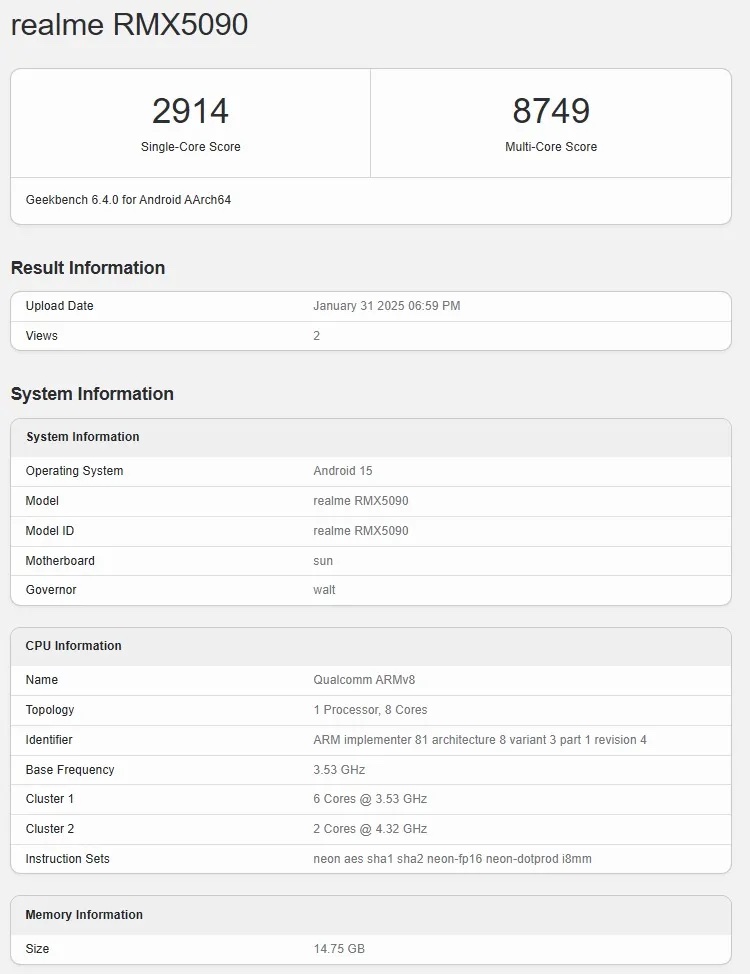Click the Geekbench 6.4.0 for Android AArch64 text
Image resolution: width=750 pixels, height=974 pixels.
tap(128, 200)
